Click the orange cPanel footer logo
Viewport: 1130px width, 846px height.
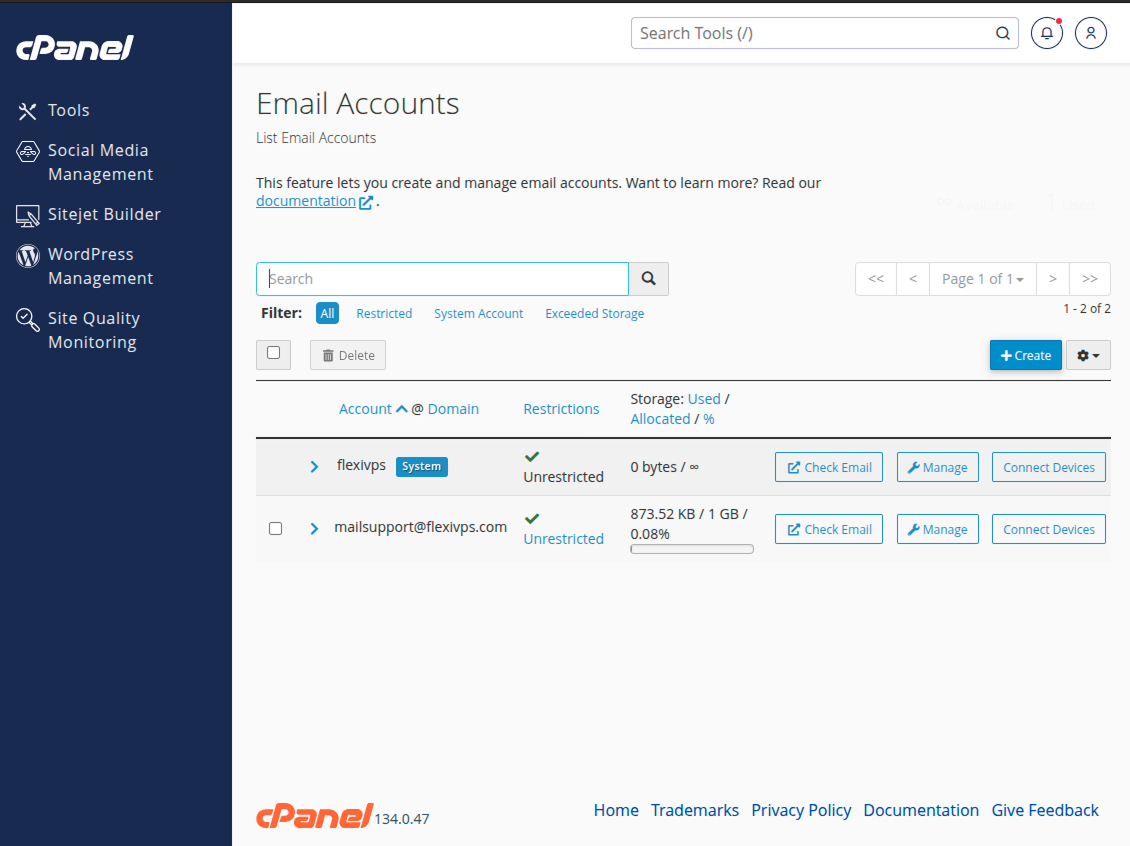pos(314,816)
